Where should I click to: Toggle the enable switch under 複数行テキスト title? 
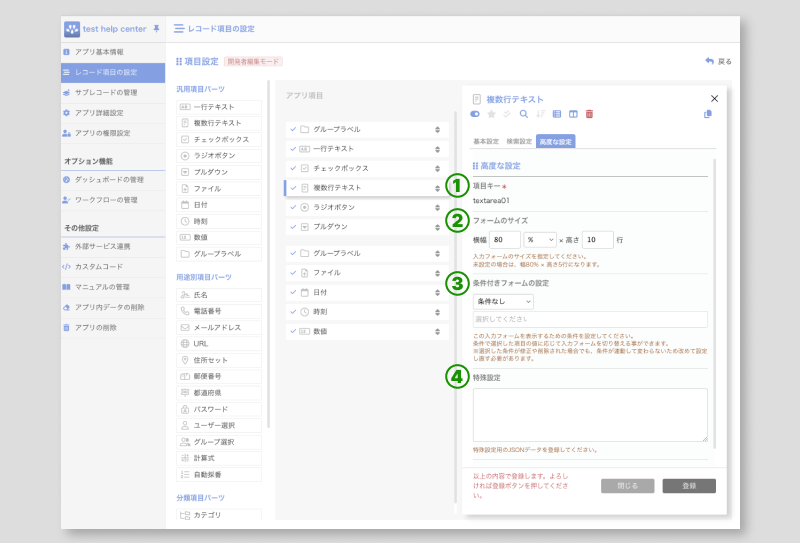[x=474, y=114]
